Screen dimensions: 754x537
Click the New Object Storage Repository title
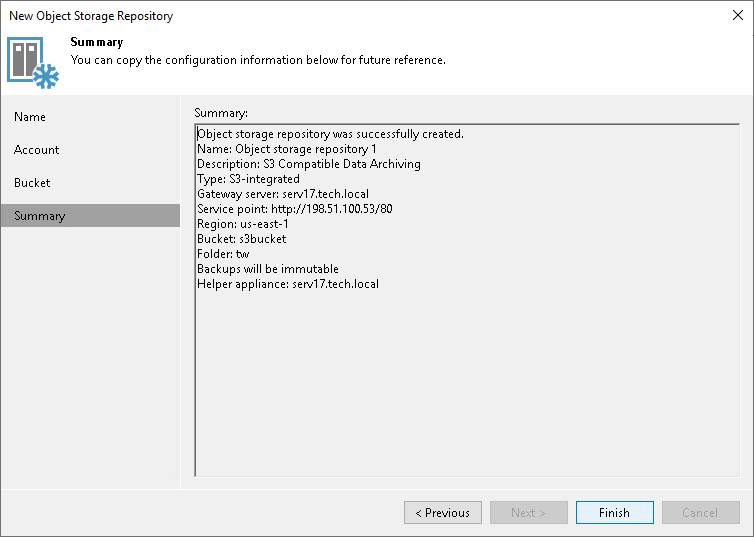tap(91, 16)
